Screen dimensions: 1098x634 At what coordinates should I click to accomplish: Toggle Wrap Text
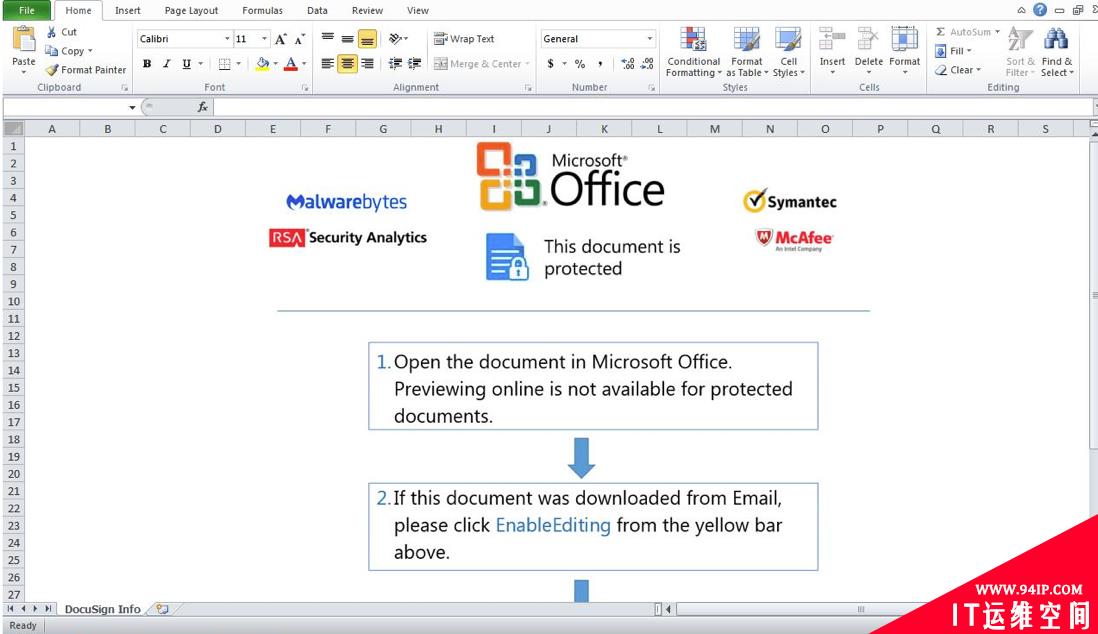(x=464, y=39)
